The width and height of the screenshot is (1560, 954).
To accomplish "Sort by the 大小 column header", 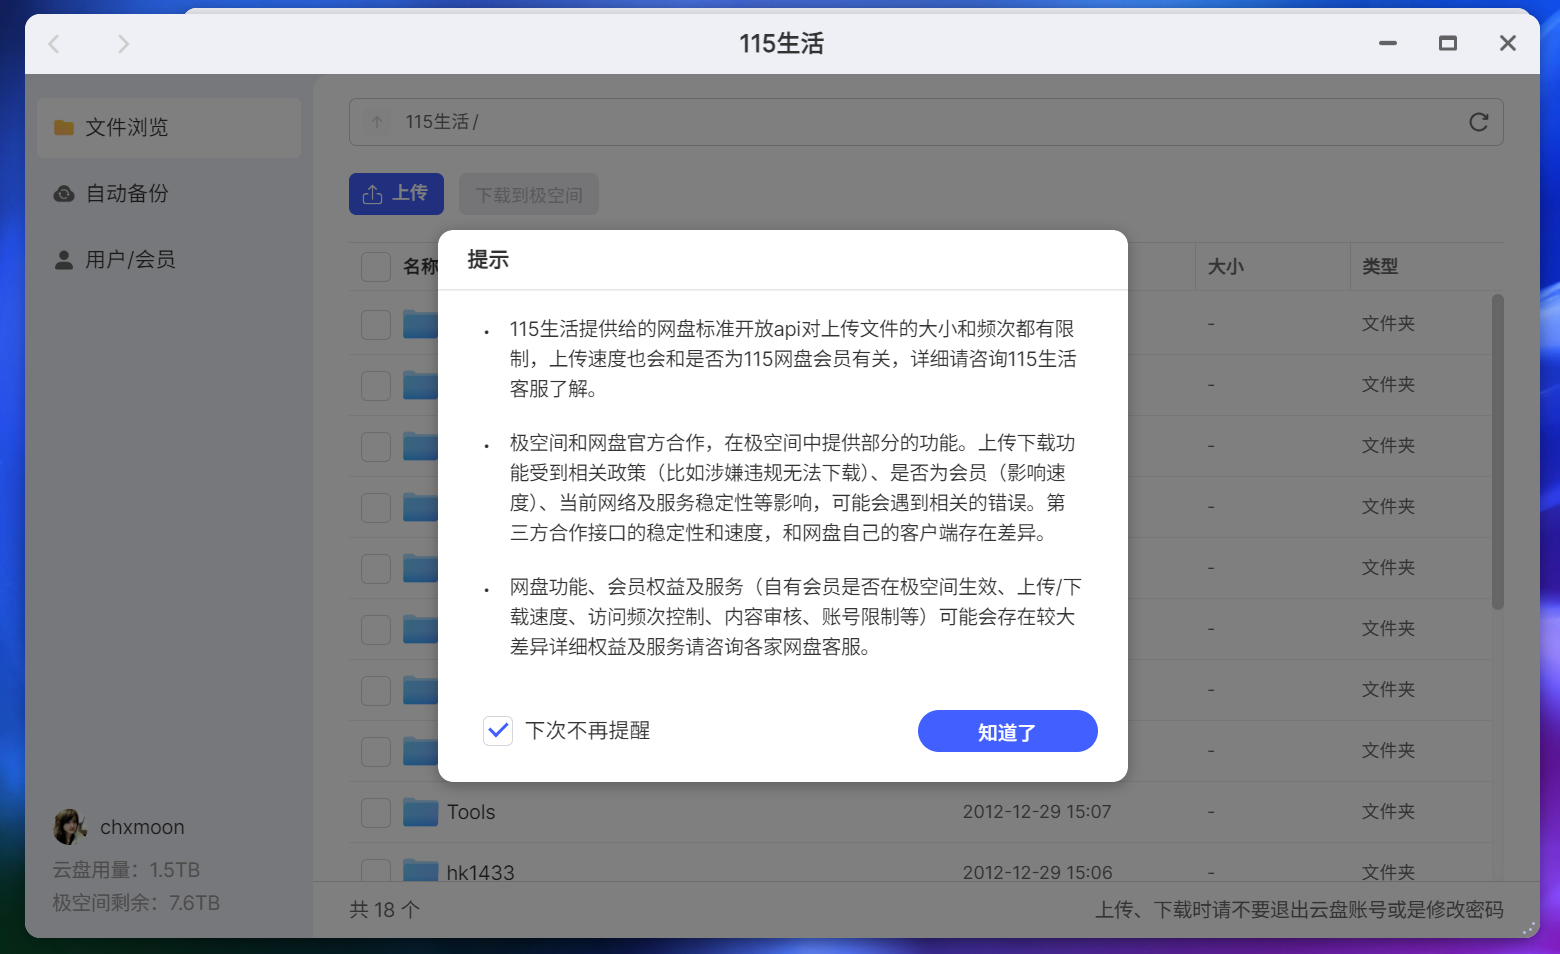I will pyautogui.click(x=1226, y=266).
